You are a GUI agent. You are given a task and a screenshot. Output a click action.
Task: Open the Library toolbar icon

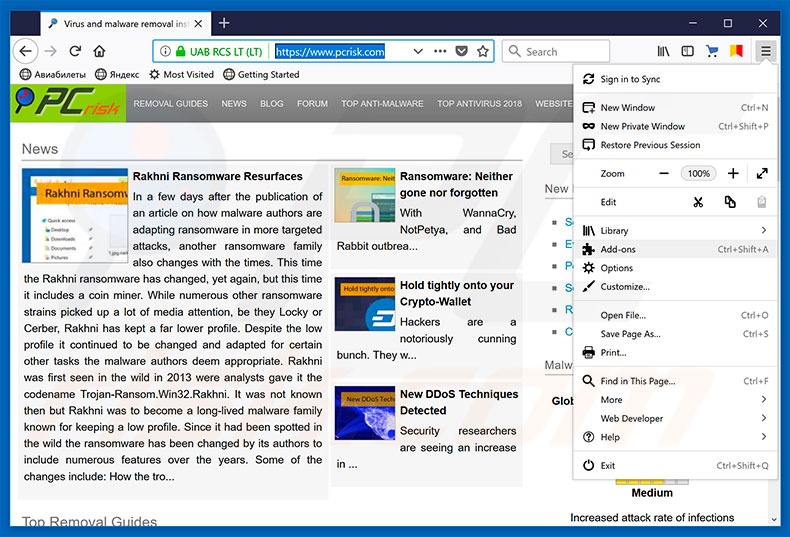tap(663, 51)
